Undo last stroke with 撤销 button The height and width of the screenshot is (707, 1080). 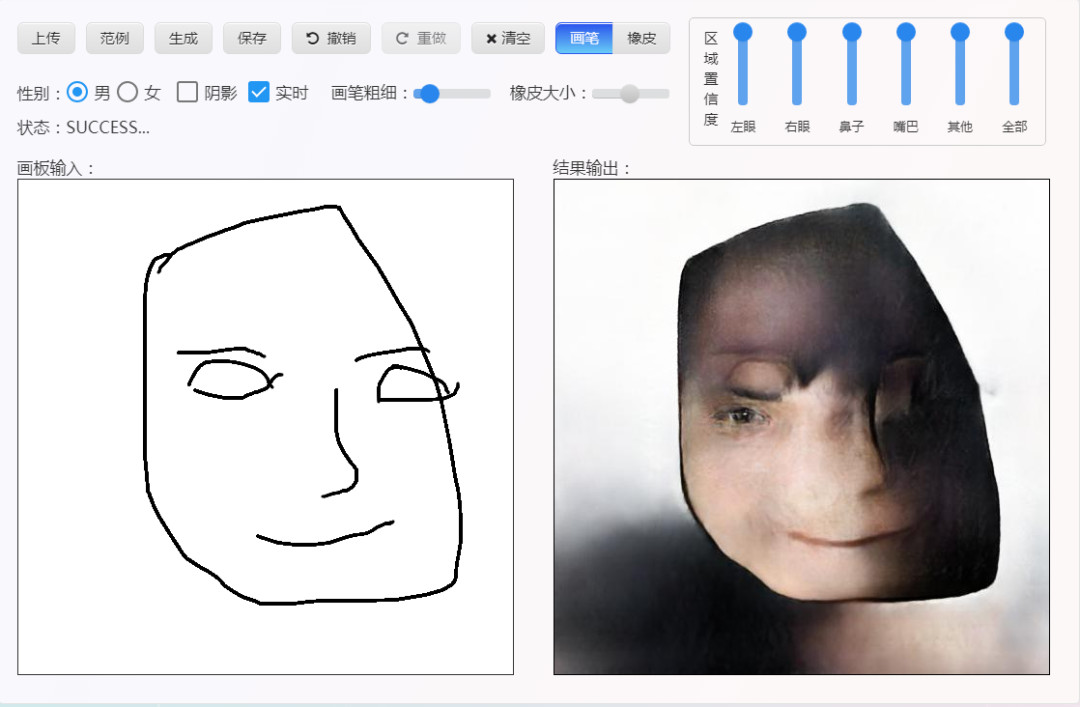(x=331, y=38)
